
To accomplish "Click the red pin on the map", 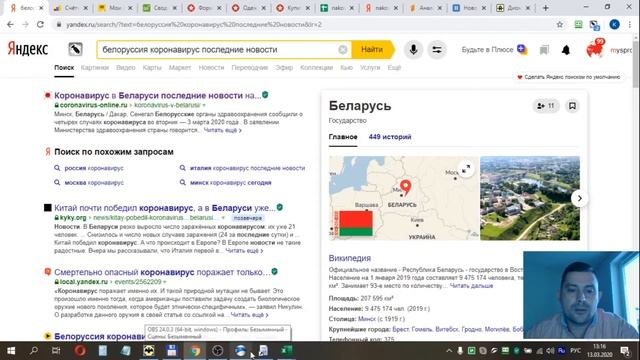I will 405,187.
